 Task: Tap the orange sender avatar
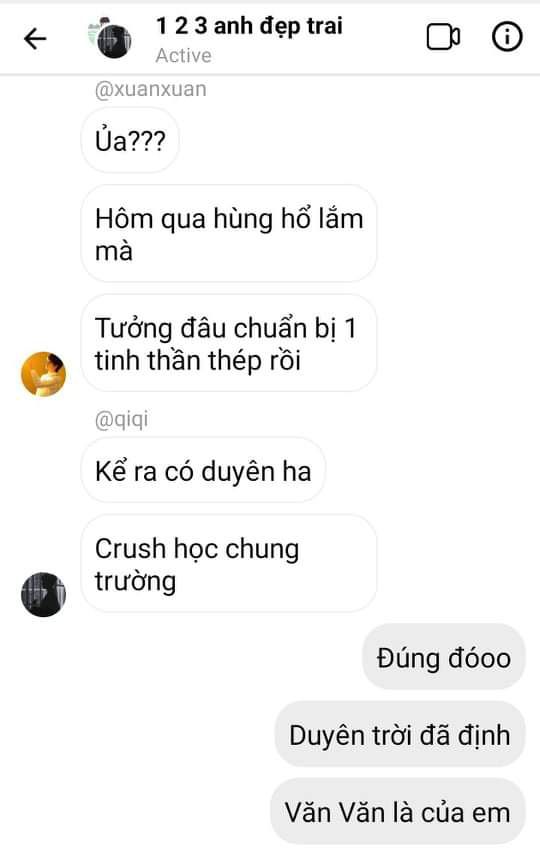(x=44, y=374)
